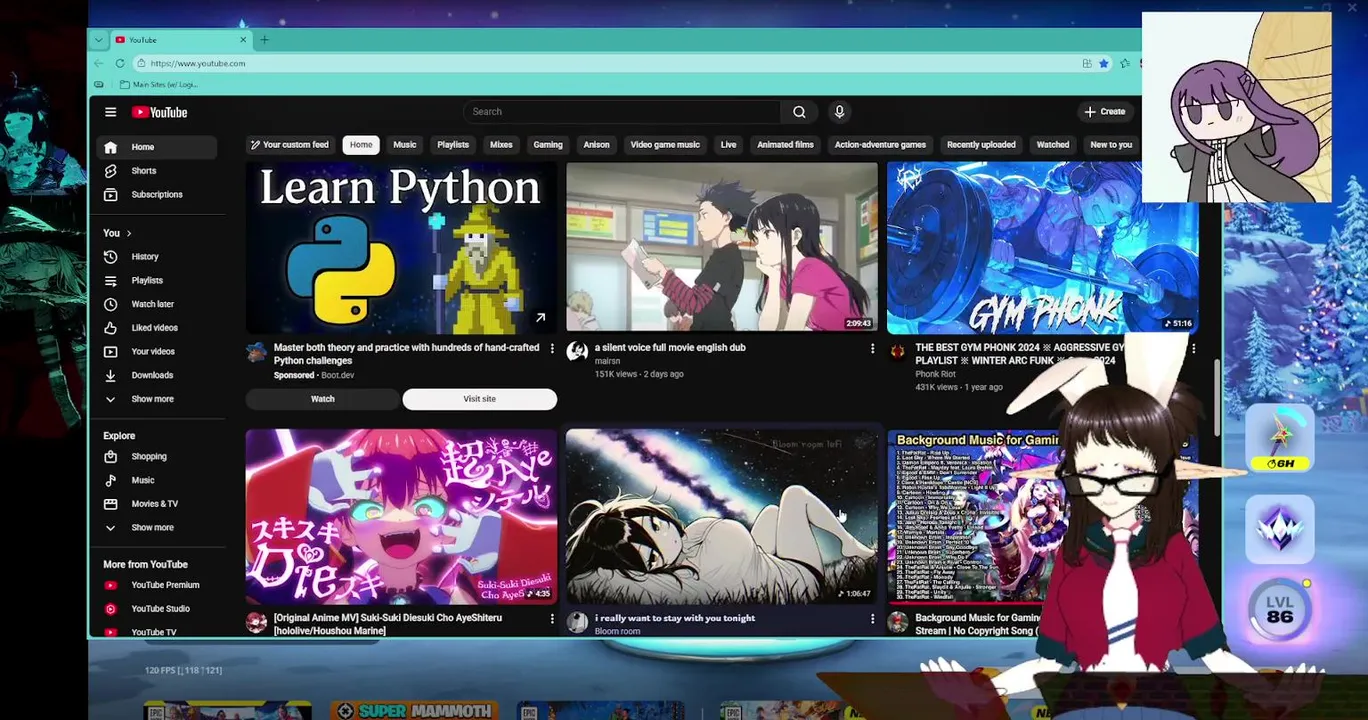
Task: Expand Show more under You section
Action: click(x=158, y=399)
